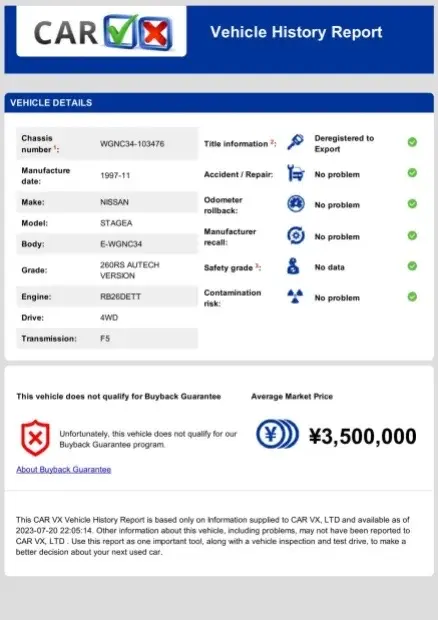Click the Safety grade person icon
The image size is (438, 620).
293,266
